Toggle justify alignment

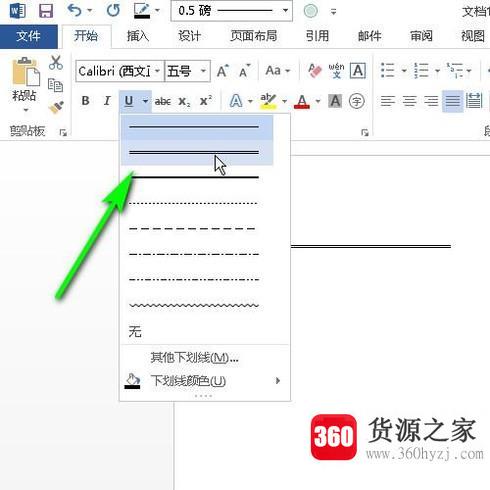click(453, 101)
